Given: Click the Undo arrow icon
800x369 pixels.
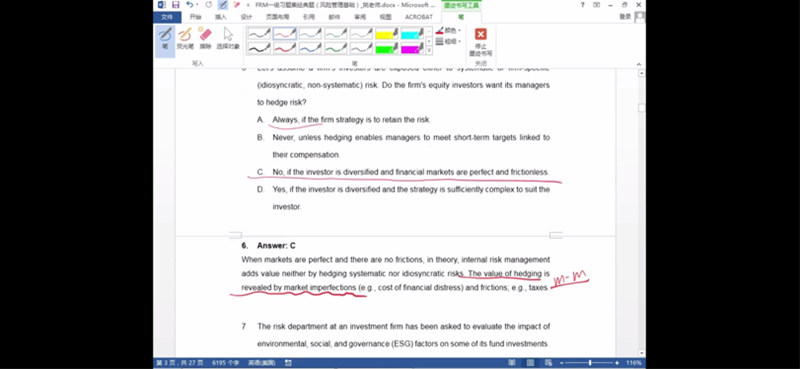Looking at the screenshot, I should [x=190, y=5].
